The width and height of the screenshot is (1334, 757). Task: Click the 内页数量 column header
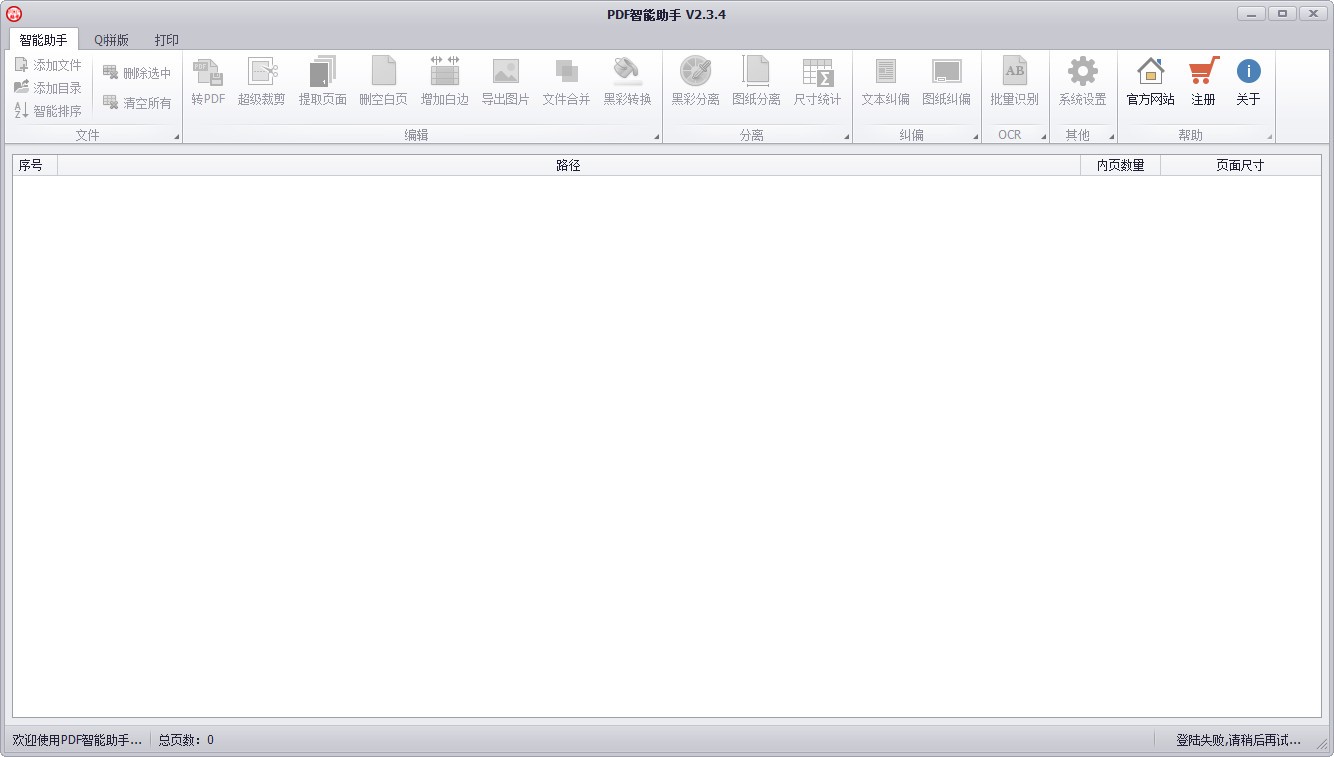click(1120, 165)
